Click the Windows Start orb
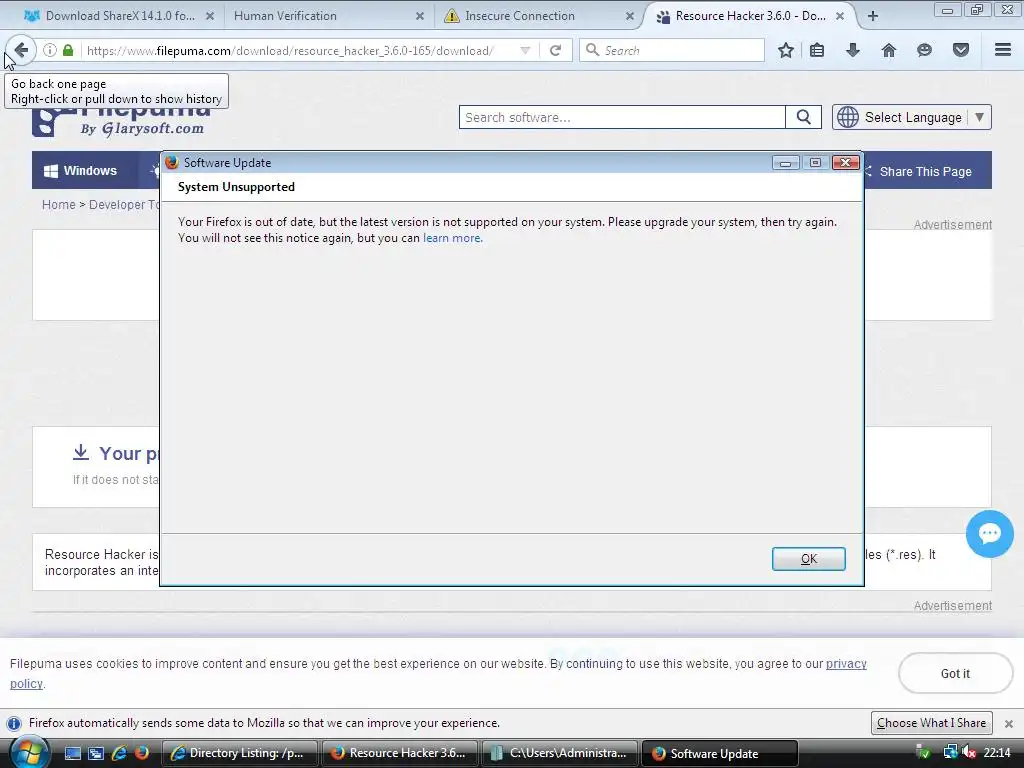The image size is (1024, 768). [29, 753]
